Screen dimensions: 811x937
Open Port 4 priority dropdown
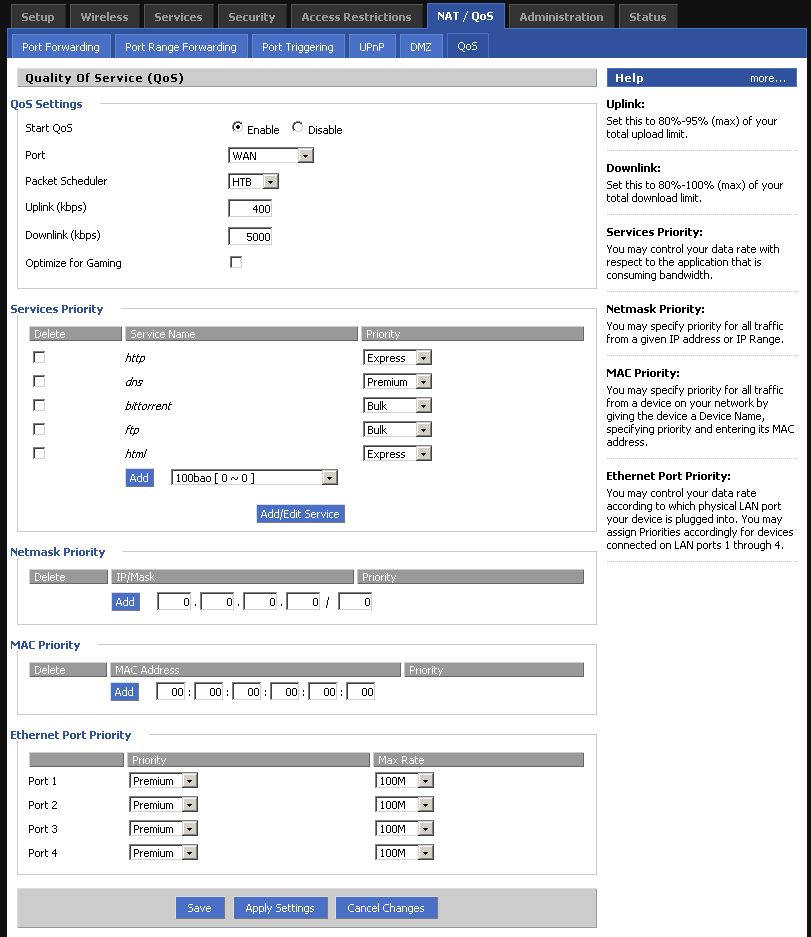(x=163, y=853)
